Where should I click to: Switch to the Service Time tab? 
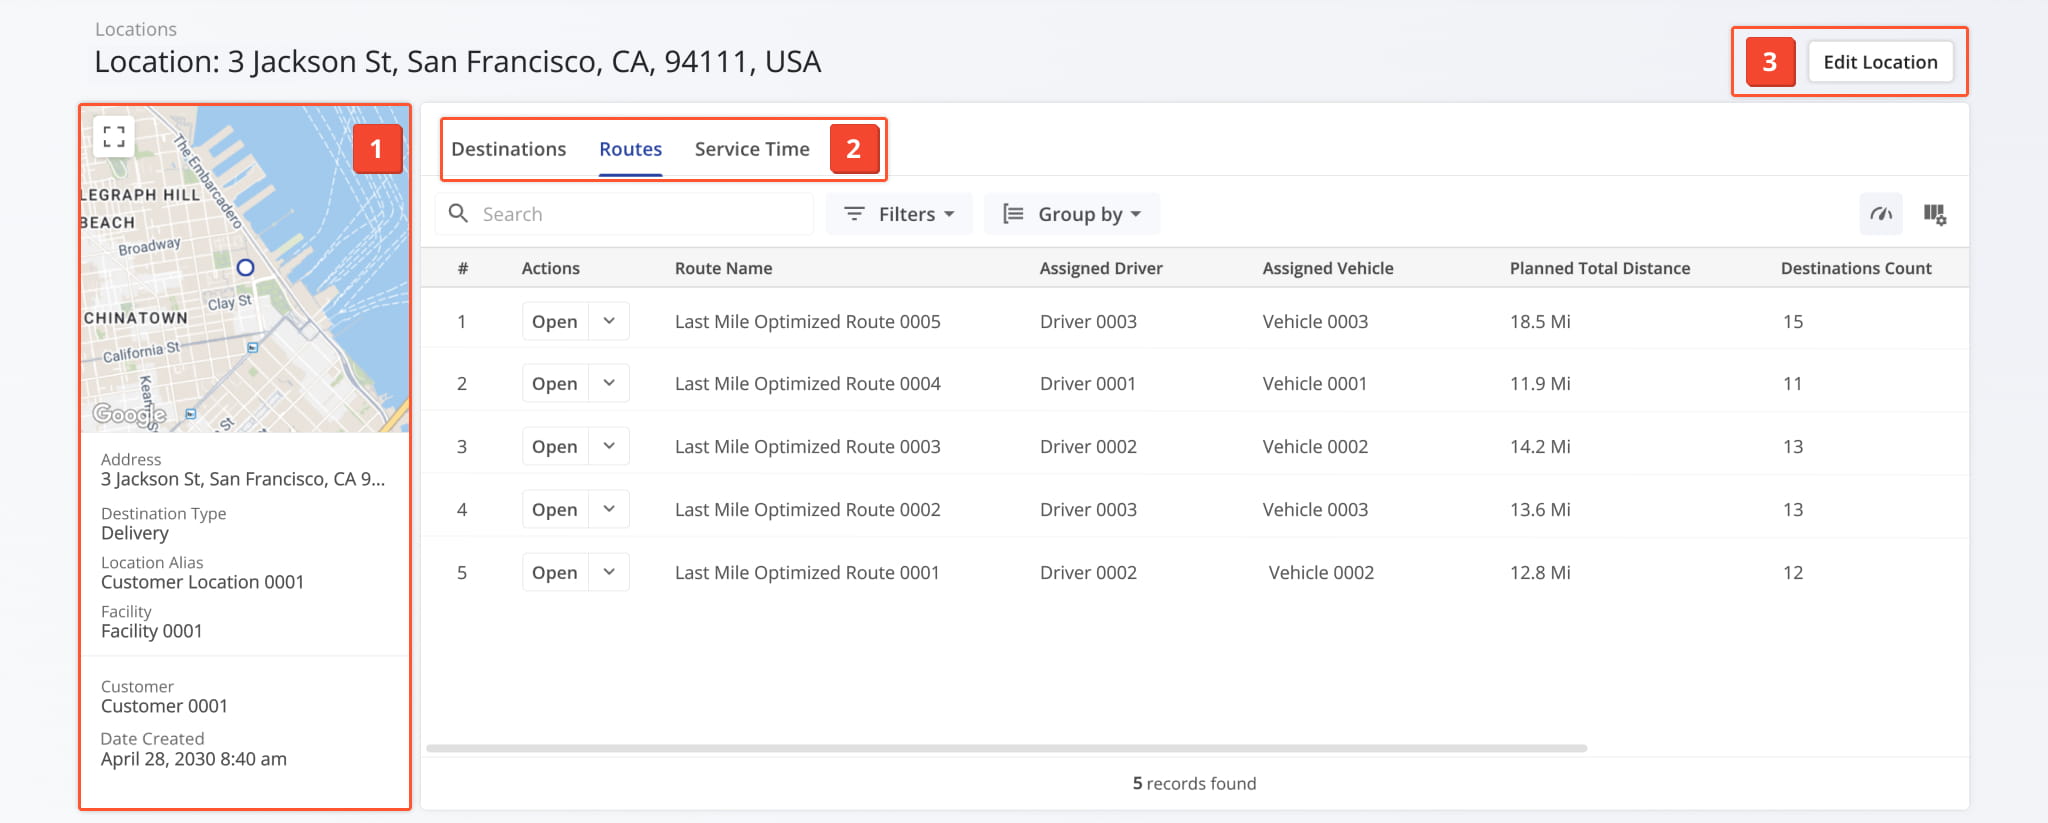[752, 149]
